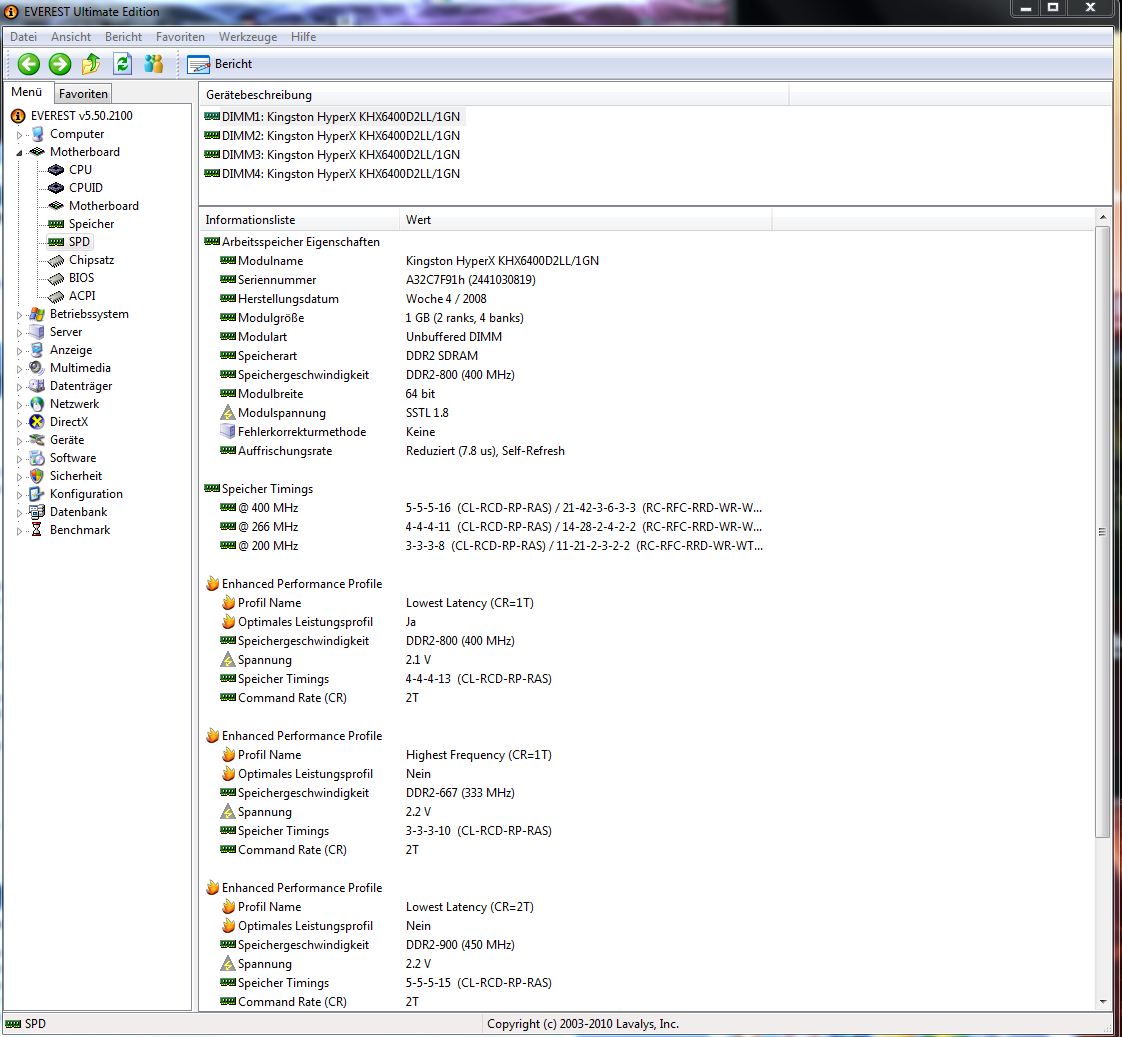Switch to the Favoriten tab in sidebar

(83, 94)
